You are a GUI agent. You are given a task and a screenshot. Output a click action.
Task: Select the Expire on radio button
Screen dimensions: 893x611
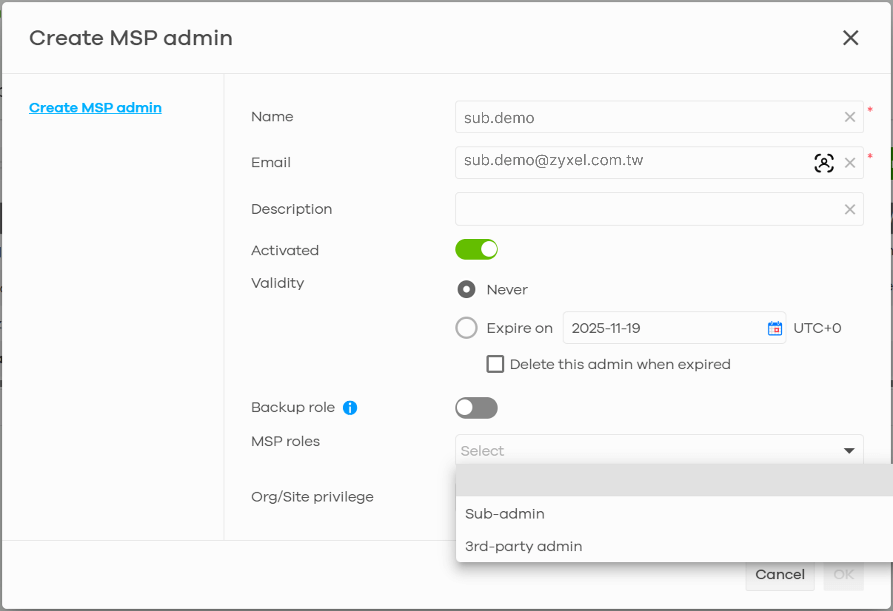pyautogui.click(x=467, y=327)
